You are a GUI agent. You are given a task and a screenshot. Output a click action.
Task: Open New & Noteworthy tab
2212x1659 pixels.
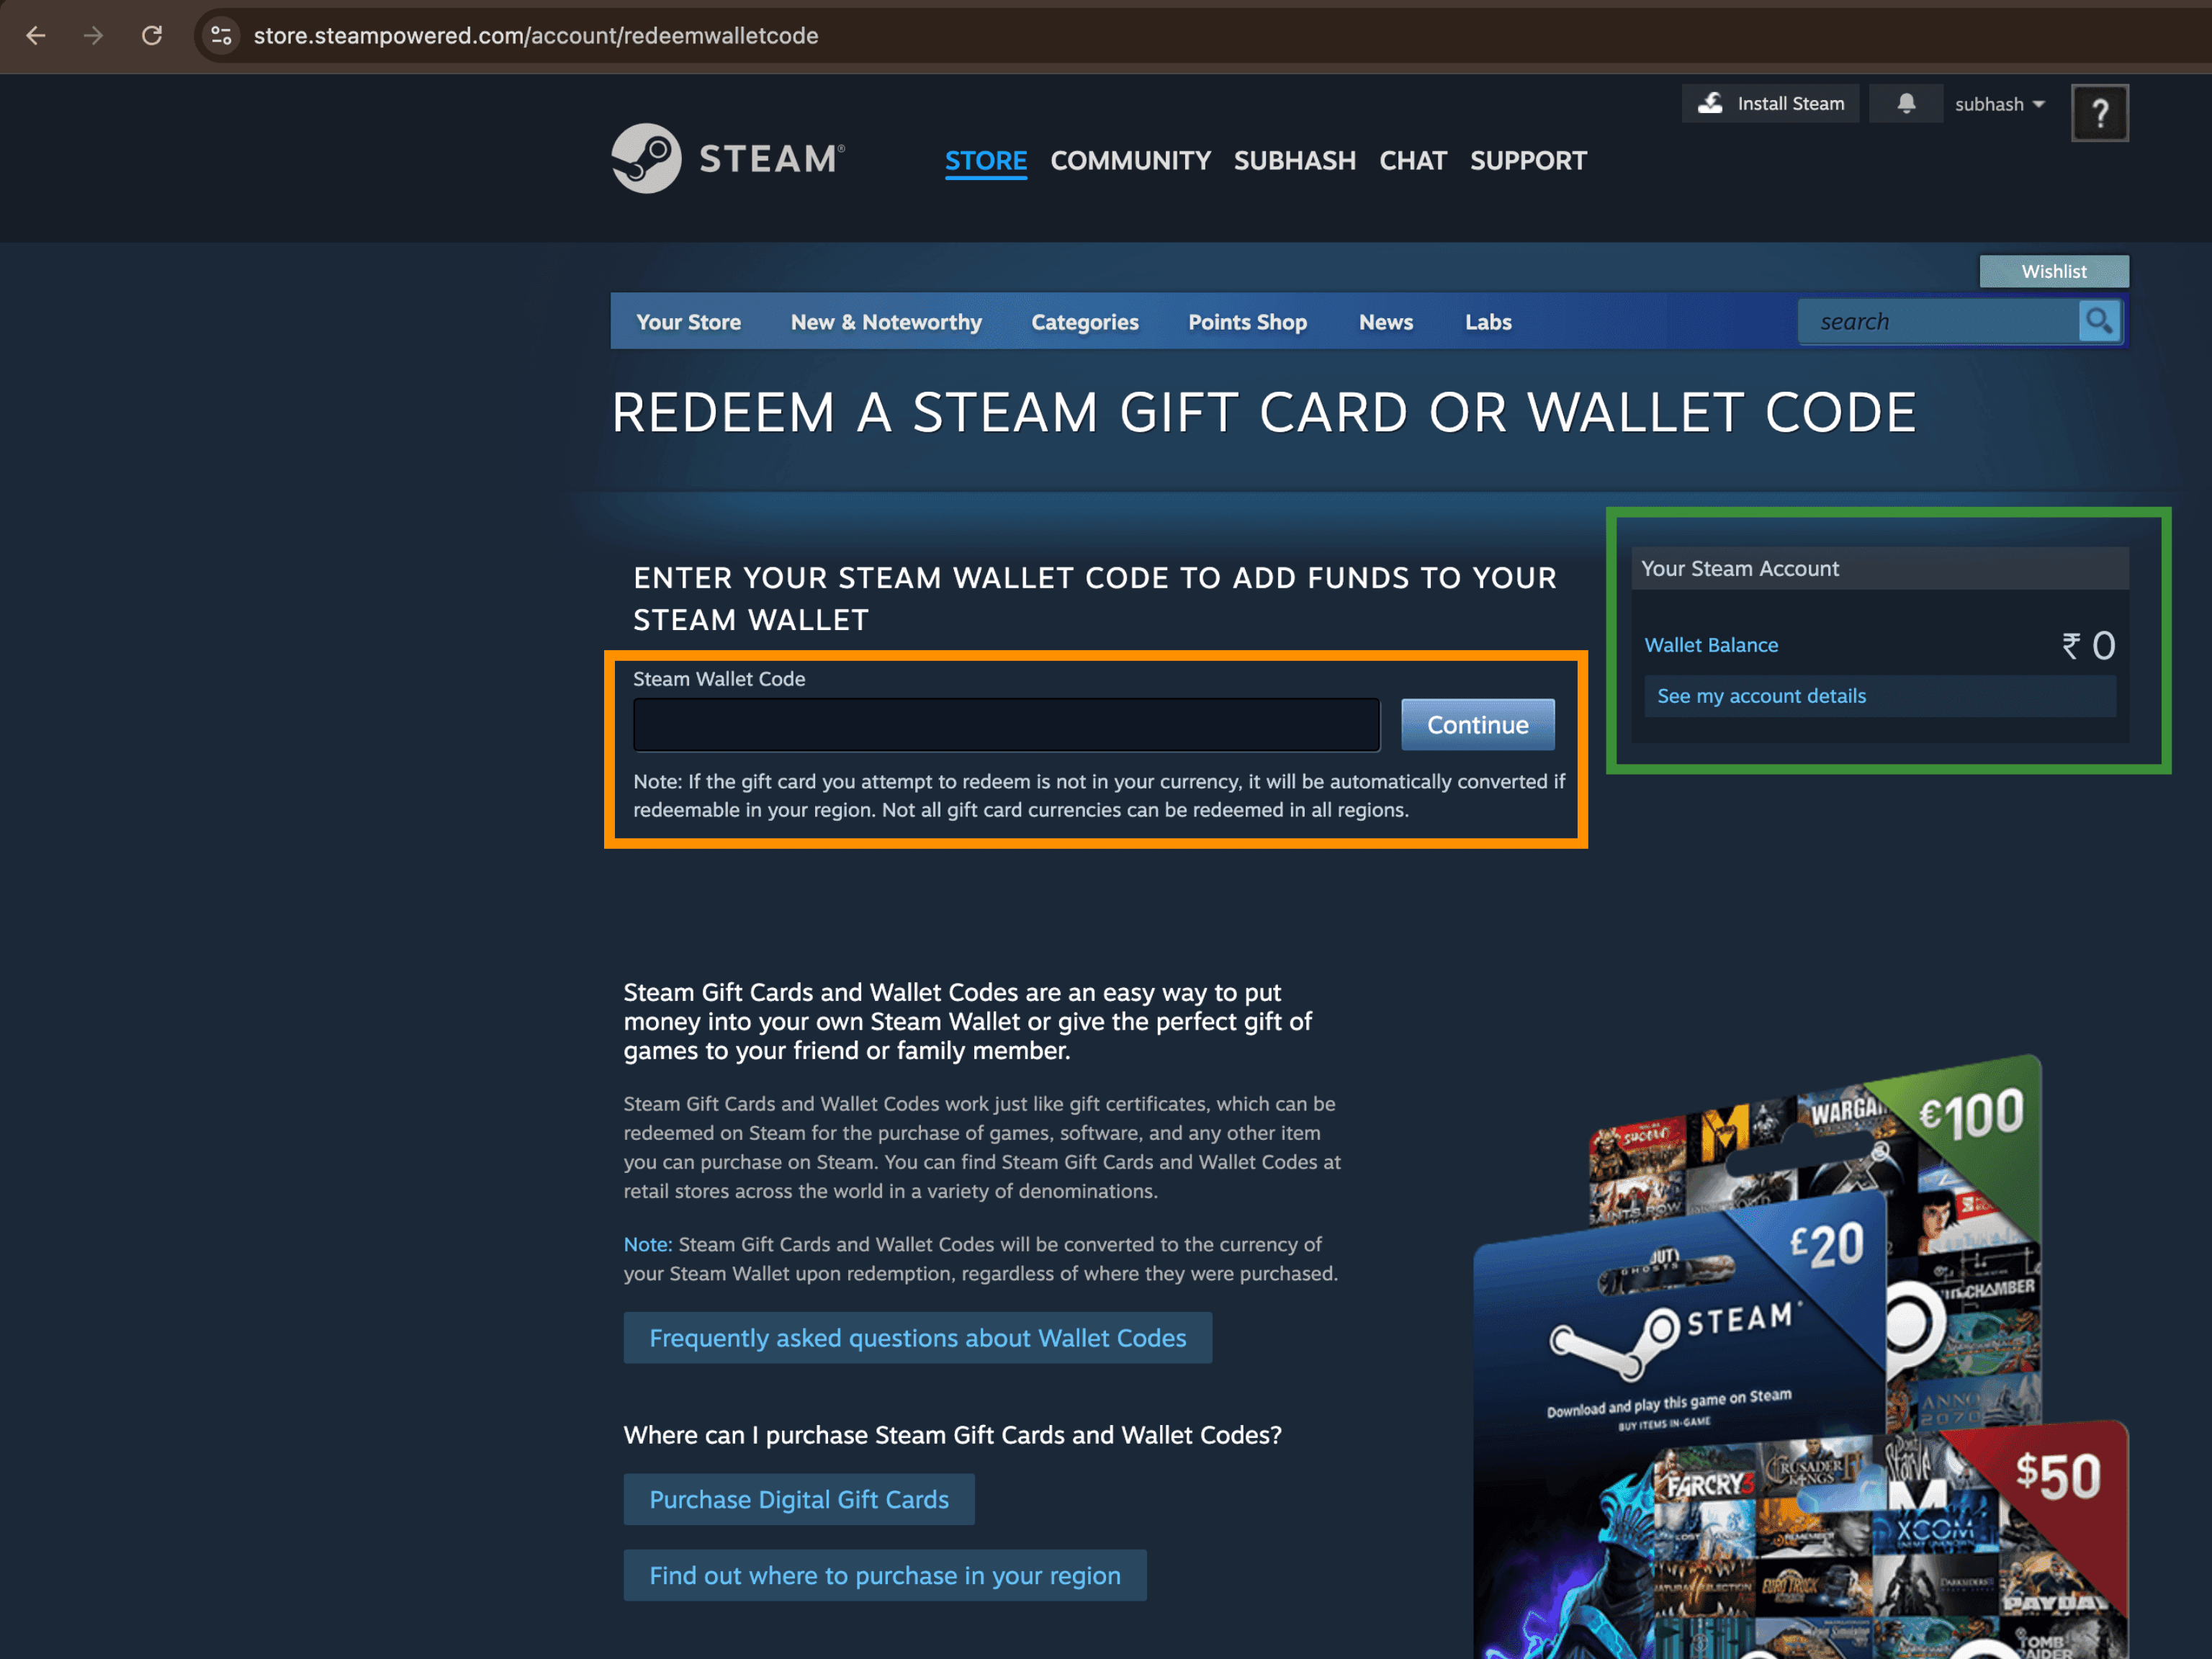pyautogui.click(x=886, y=322)
